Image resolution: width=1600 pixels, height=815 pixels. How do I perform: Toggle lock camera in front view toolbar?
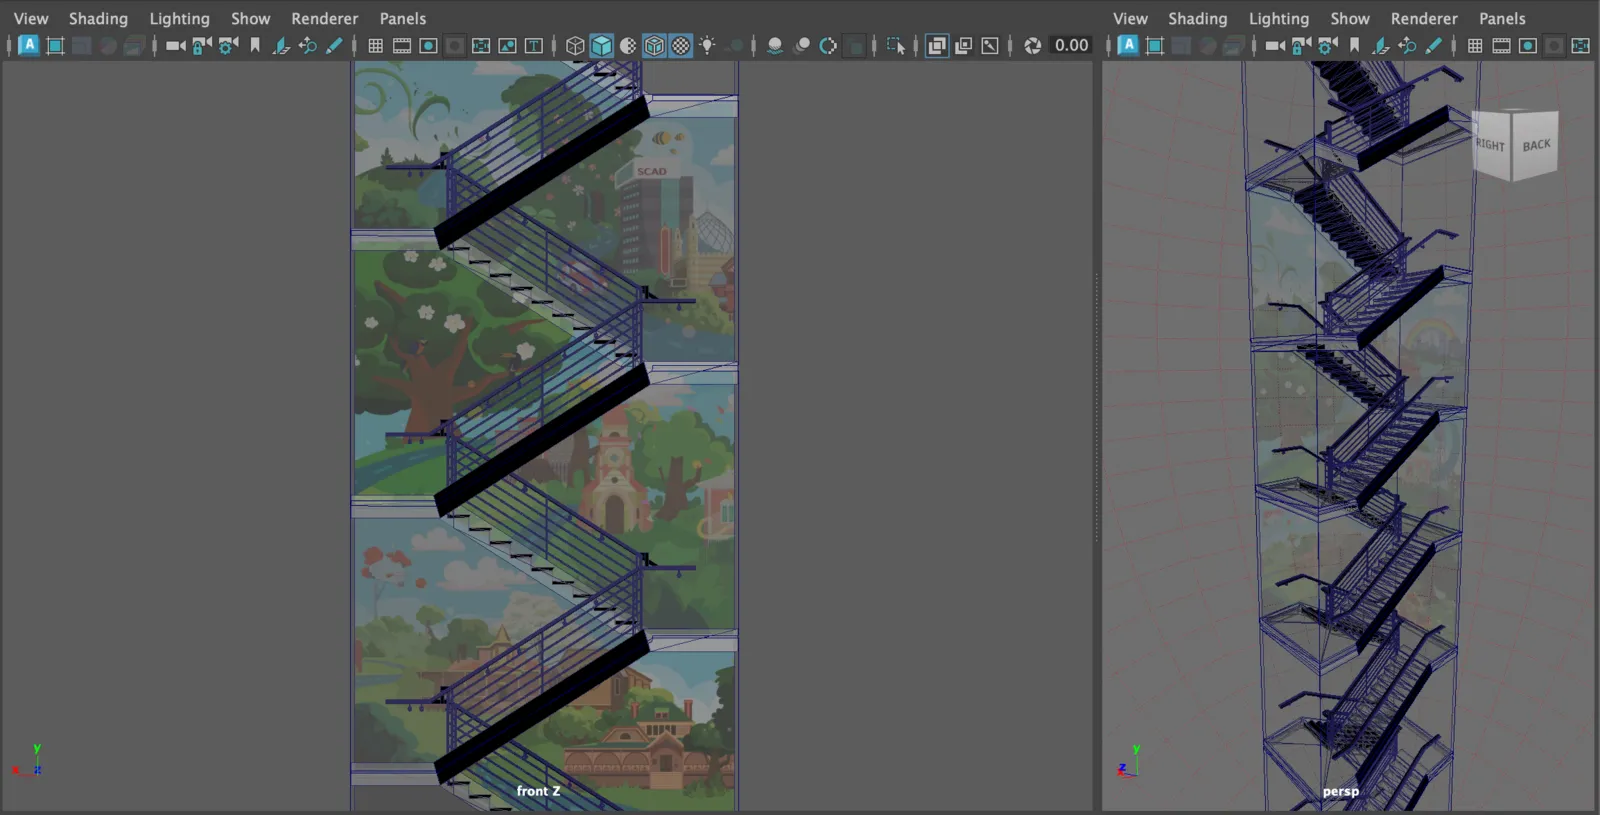click(x=202, y=45)
